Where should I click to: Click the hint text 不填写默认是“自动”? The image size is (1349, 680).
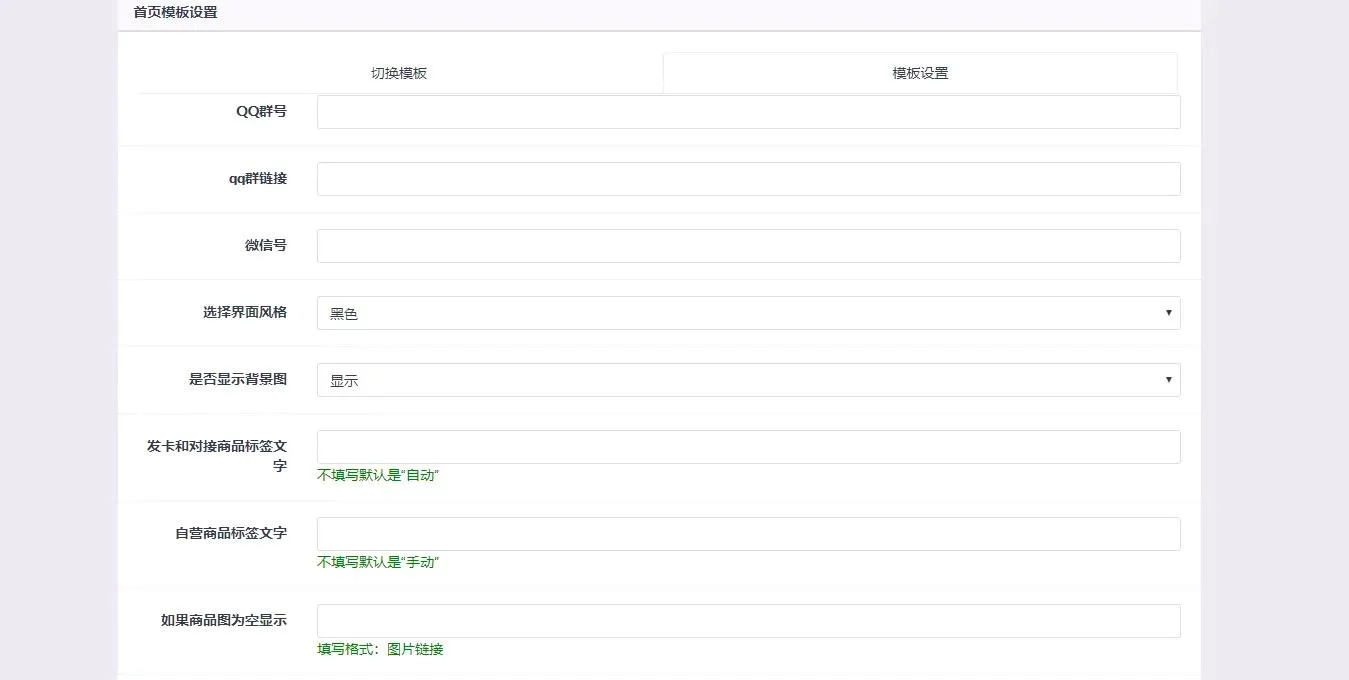[x=378, y=475]
